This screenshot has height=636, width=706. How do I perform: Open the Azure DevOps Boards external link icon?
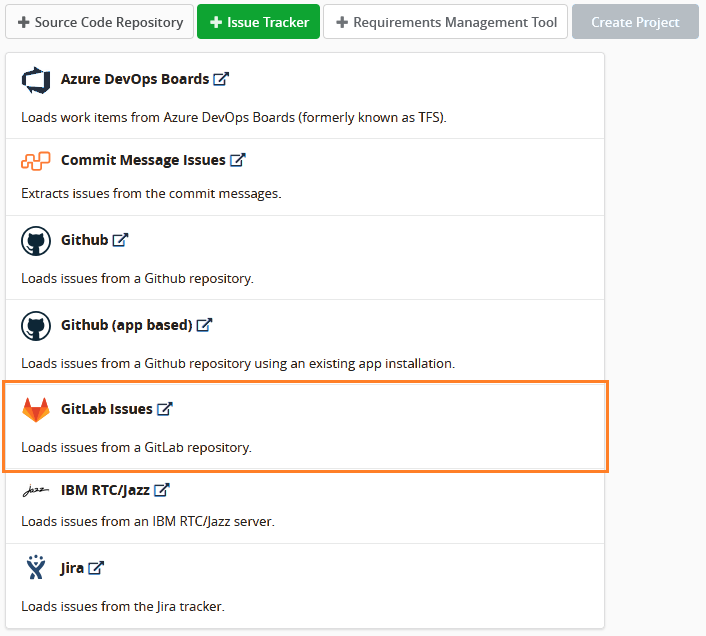coord(221,79)
